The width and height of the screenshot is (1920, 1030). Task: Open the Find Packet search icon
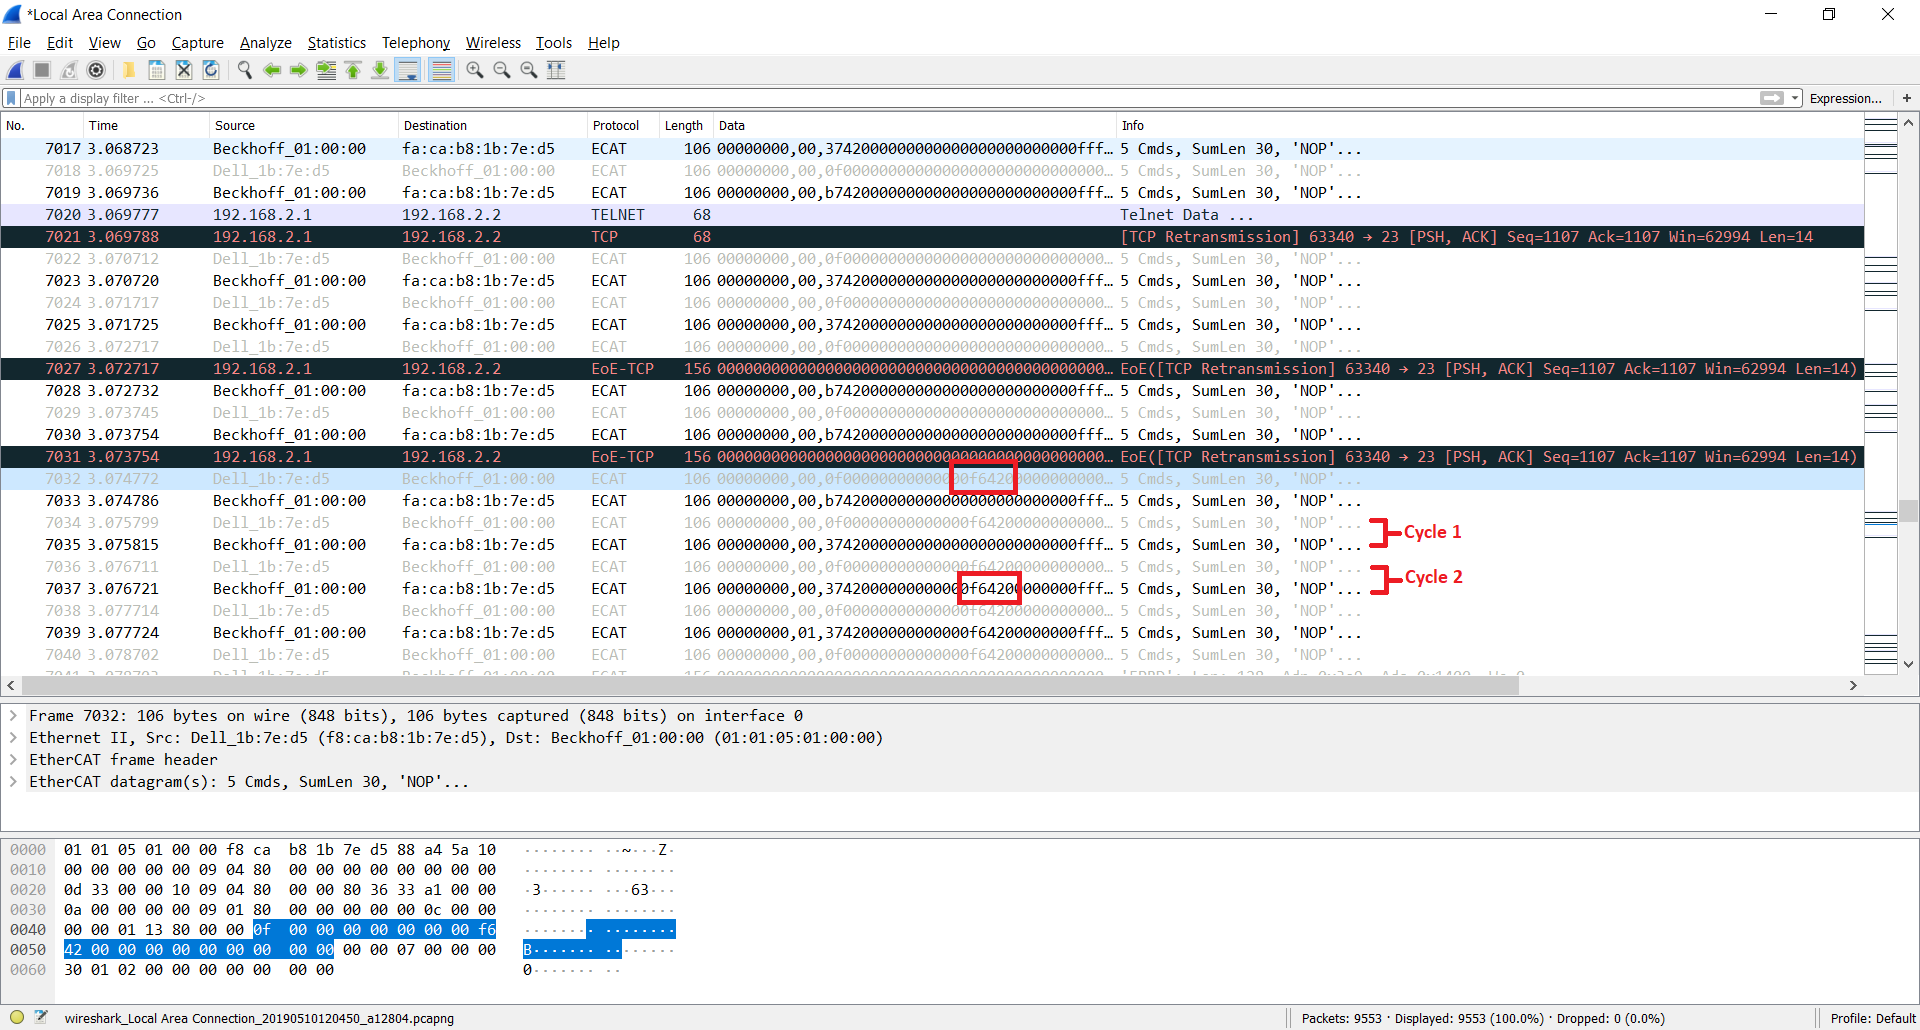coord(244,70)
